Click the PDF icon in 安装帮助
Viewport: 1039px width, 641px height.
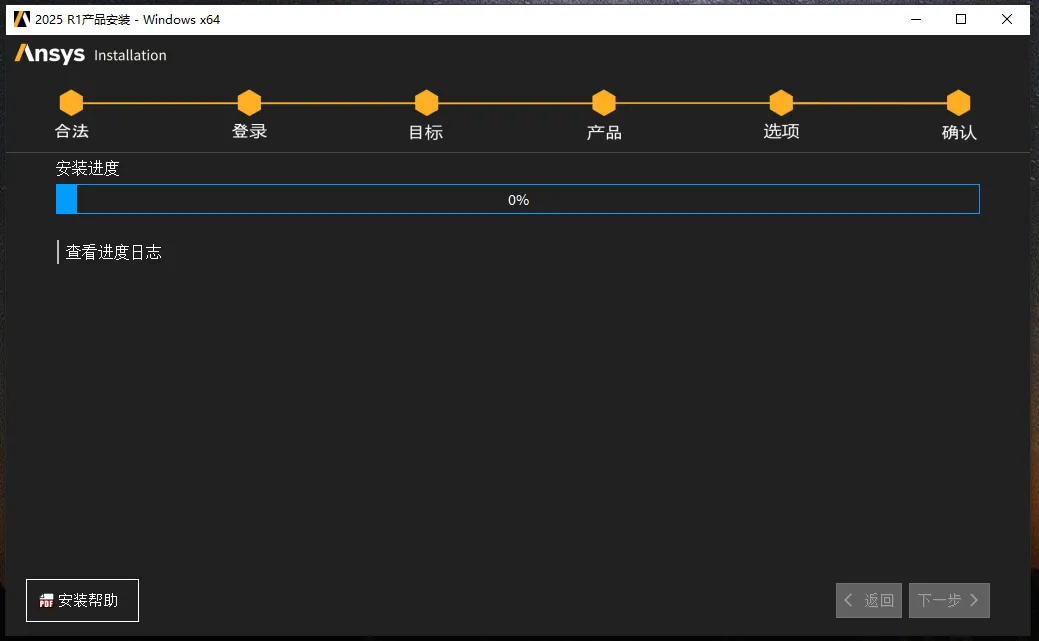pyautogui.click(x=46, y=601)
